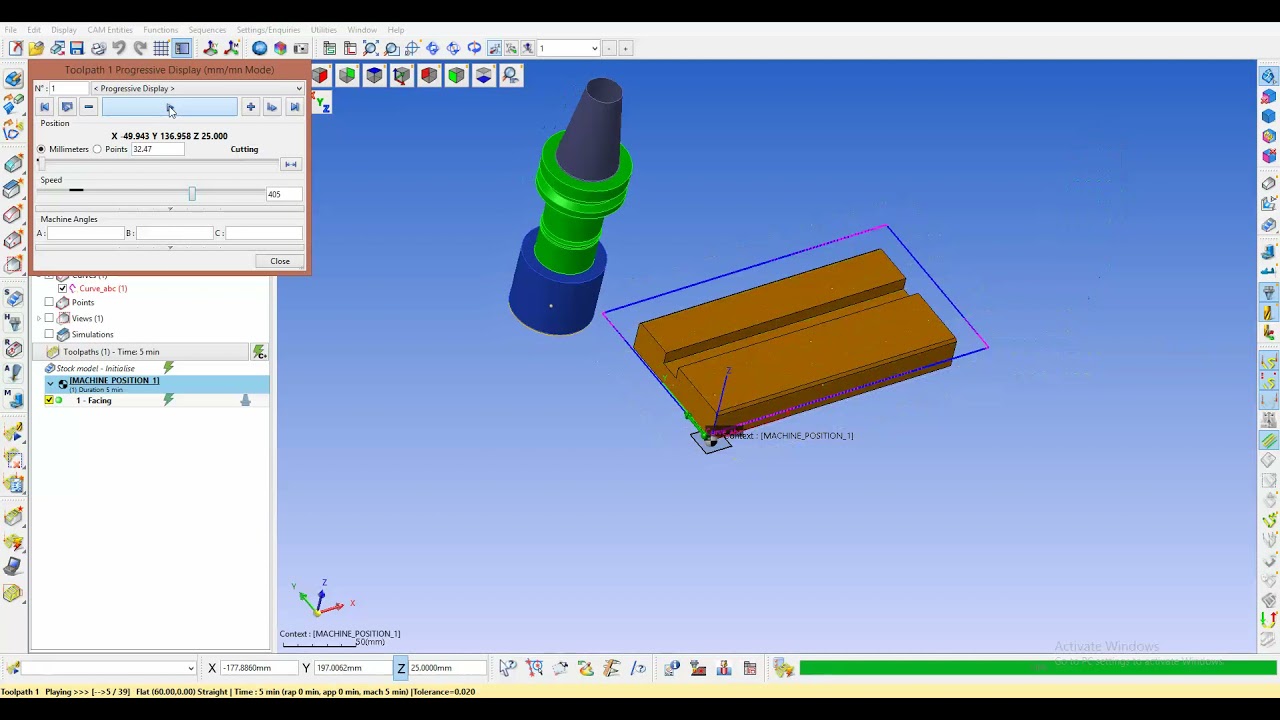
Task: Undo the last action
Action: [119, 48]
